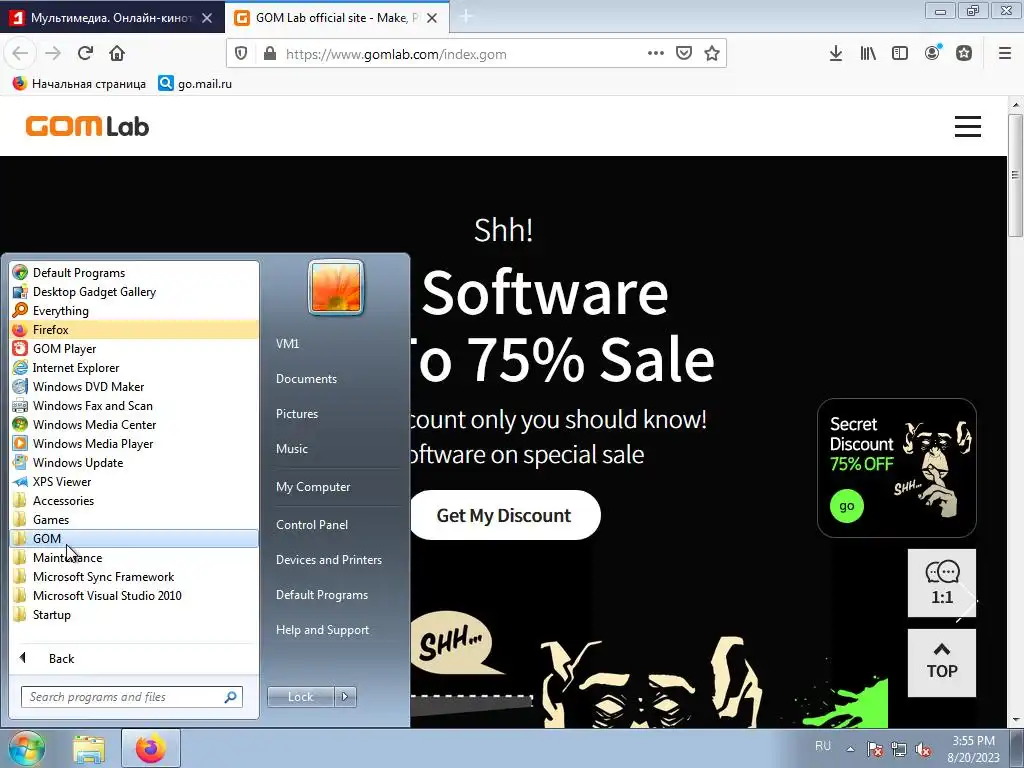This screenshot has height=768, width=1024.
Task: Click the GOM Lab logo
Action: point(88,126)
